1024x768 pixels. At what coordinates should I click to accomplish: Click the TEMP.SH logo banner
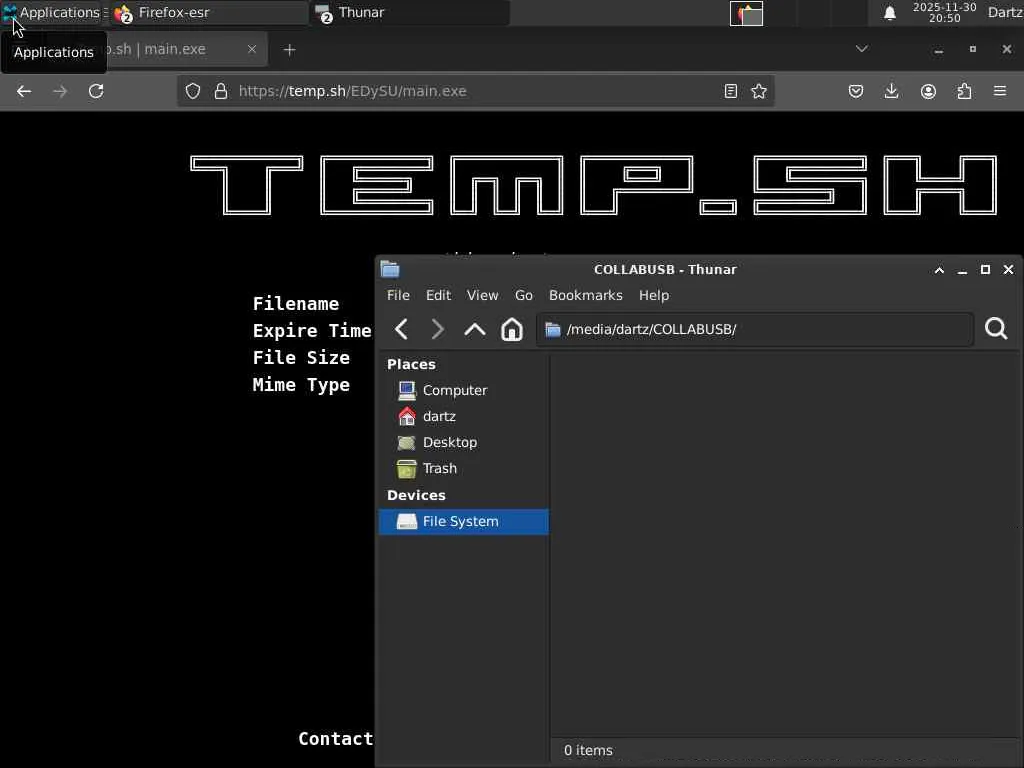coord(594,185)
